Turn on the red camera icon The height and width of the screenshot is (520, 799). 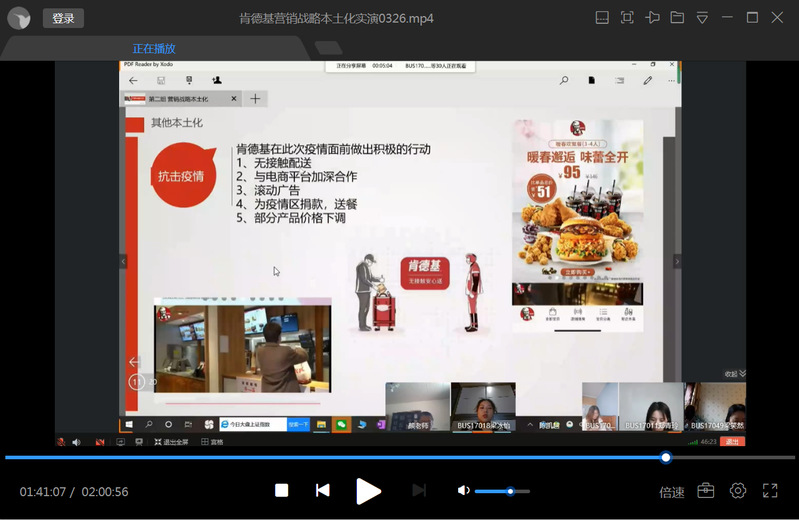point(100,442)
